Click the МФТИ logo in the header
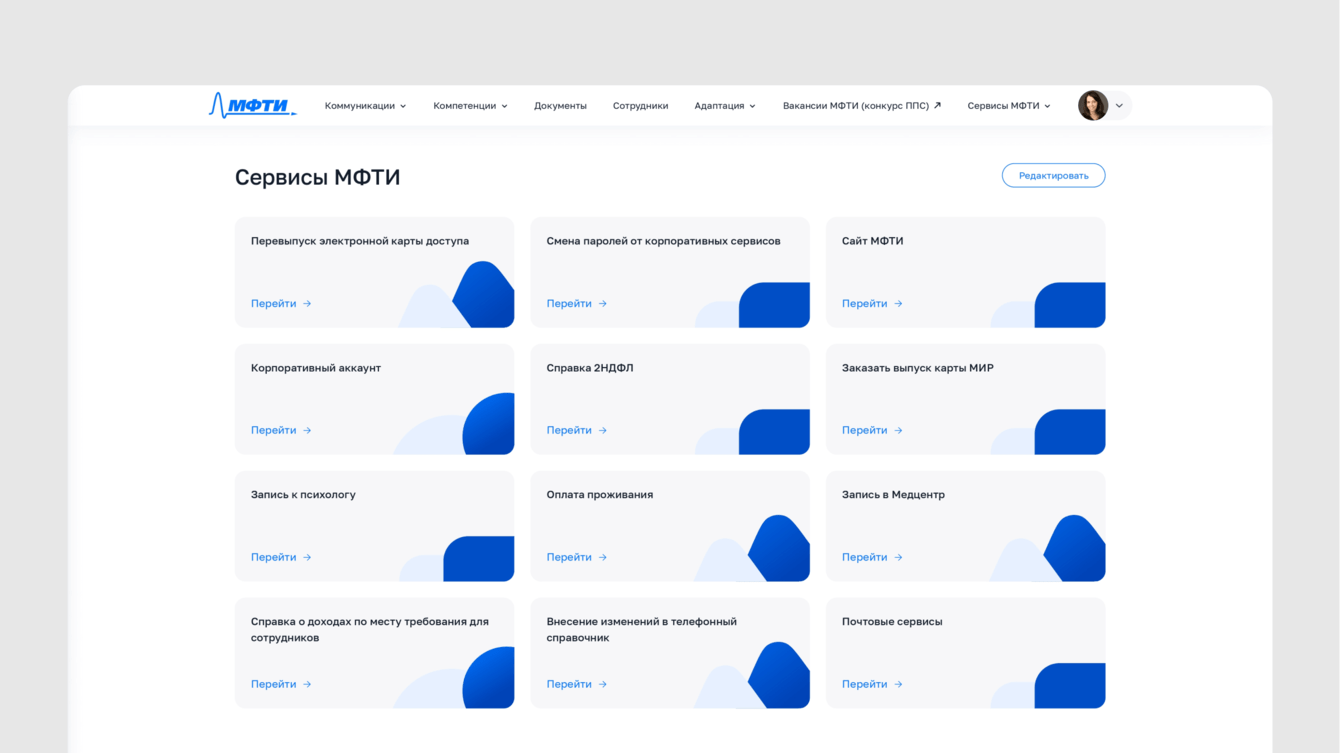Image resolution: width=1340 pixels, height=753 pixels. 253,105
